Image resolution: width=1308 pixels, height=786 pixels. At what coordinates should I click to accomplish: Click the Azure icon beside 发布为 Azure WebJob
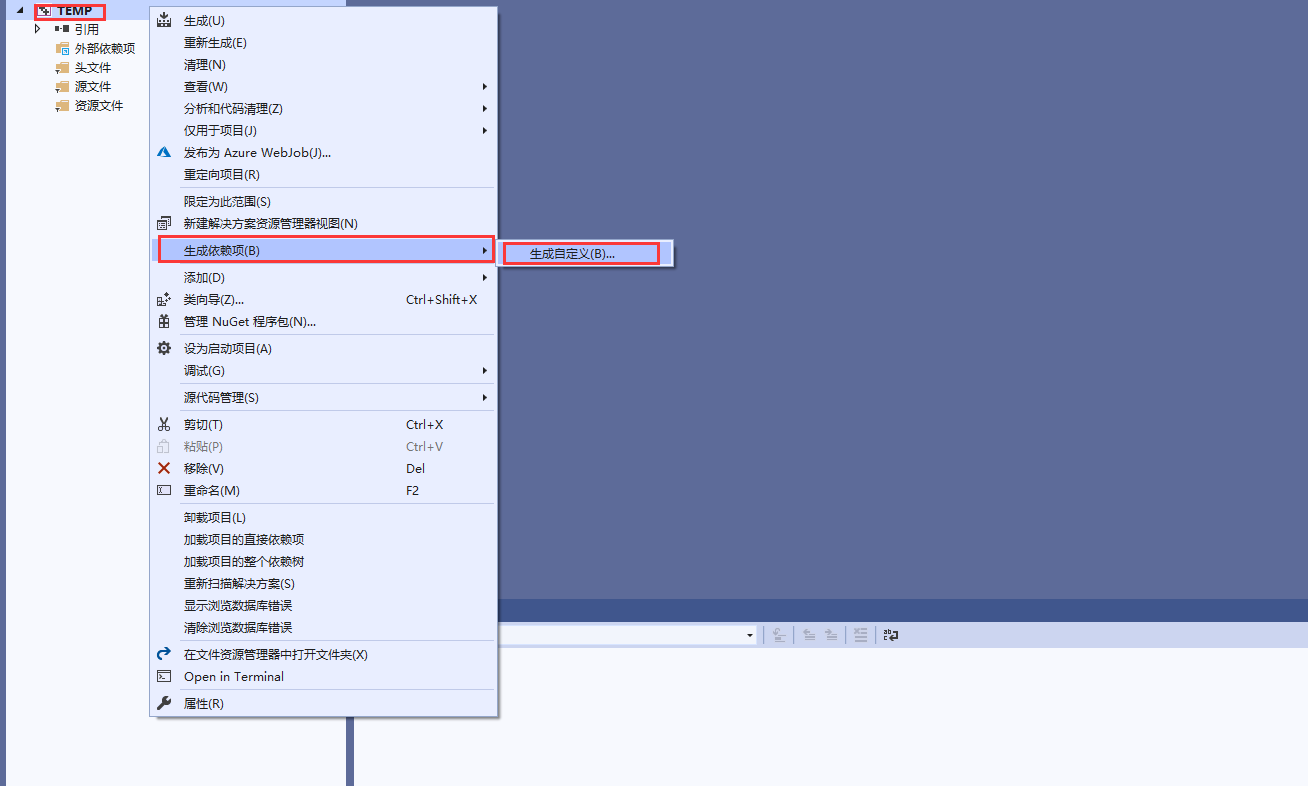(164, 152)
